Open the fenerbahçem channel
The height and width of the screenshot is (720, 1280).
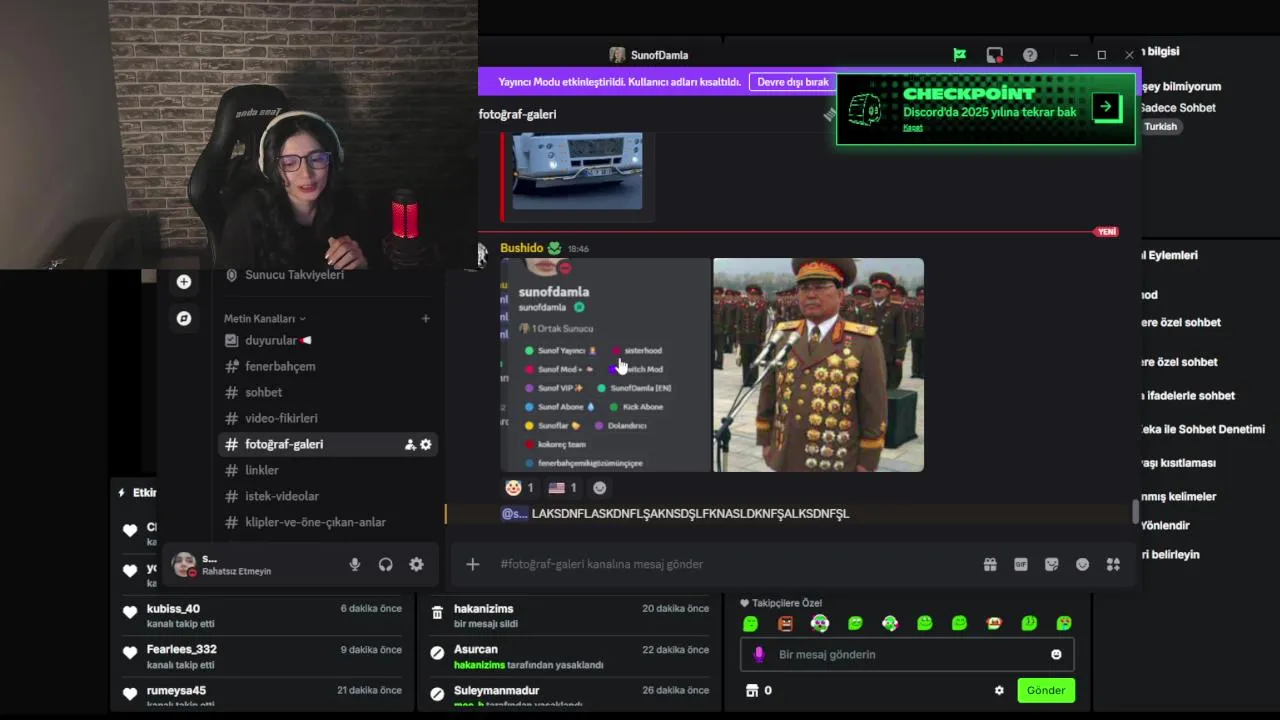pos(328,366)
